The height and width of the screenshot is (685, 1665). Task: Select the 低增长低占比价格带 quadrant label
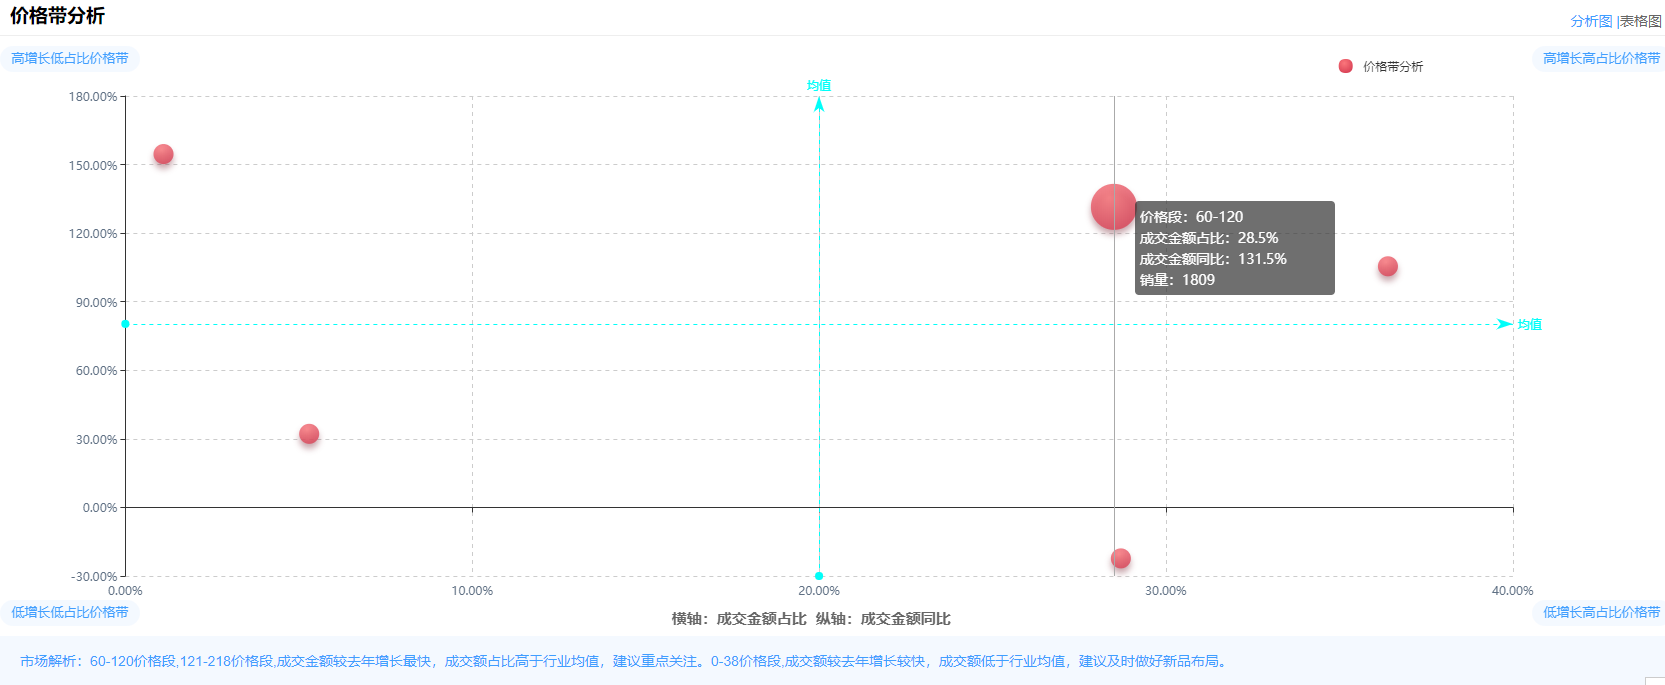tap(70, 612)
